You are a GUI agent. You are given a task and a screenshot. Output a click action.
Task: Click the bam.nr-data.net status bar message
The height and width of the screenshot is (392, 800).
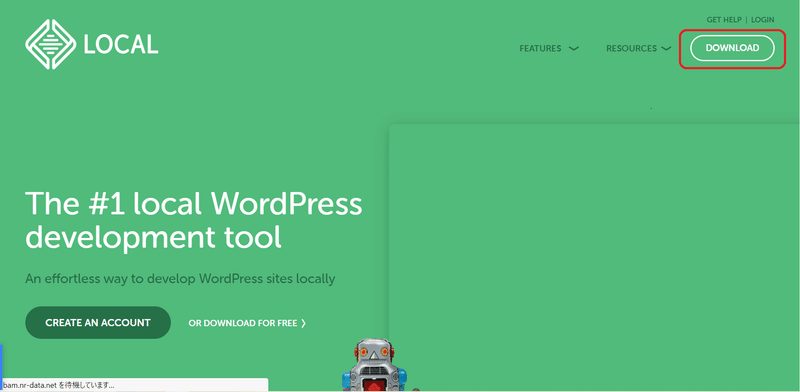click(58, 385)
